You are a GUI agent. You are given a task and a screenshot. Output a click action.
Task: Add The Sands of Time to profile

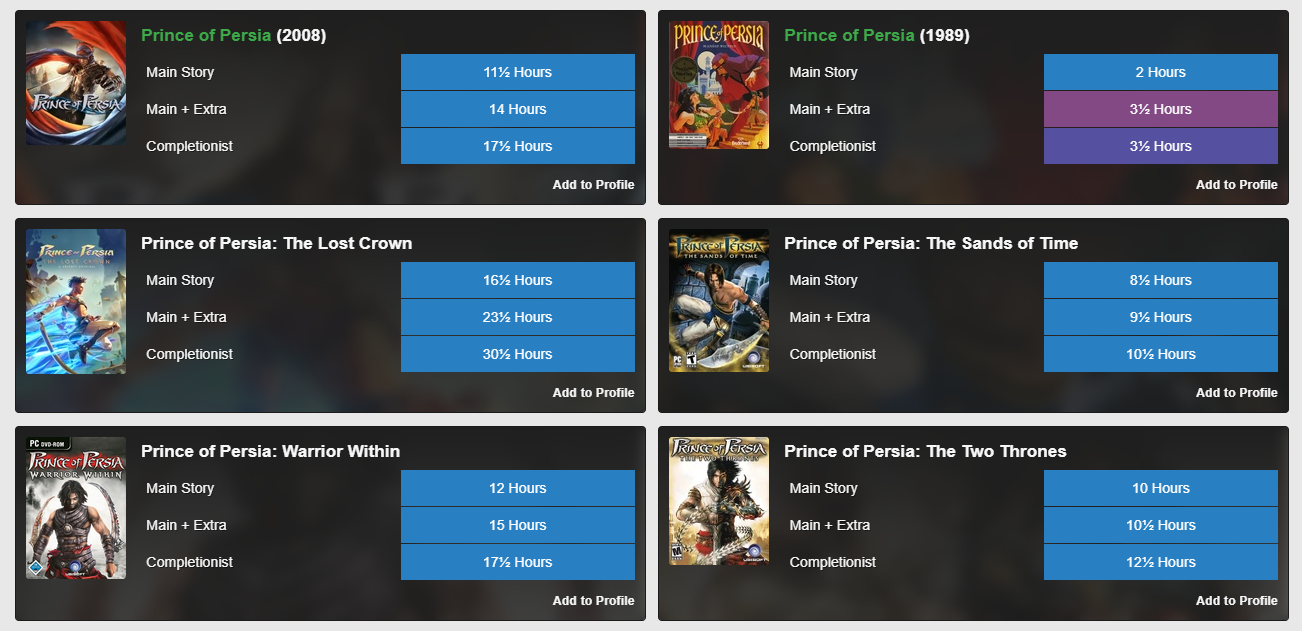pos(1236,393)
